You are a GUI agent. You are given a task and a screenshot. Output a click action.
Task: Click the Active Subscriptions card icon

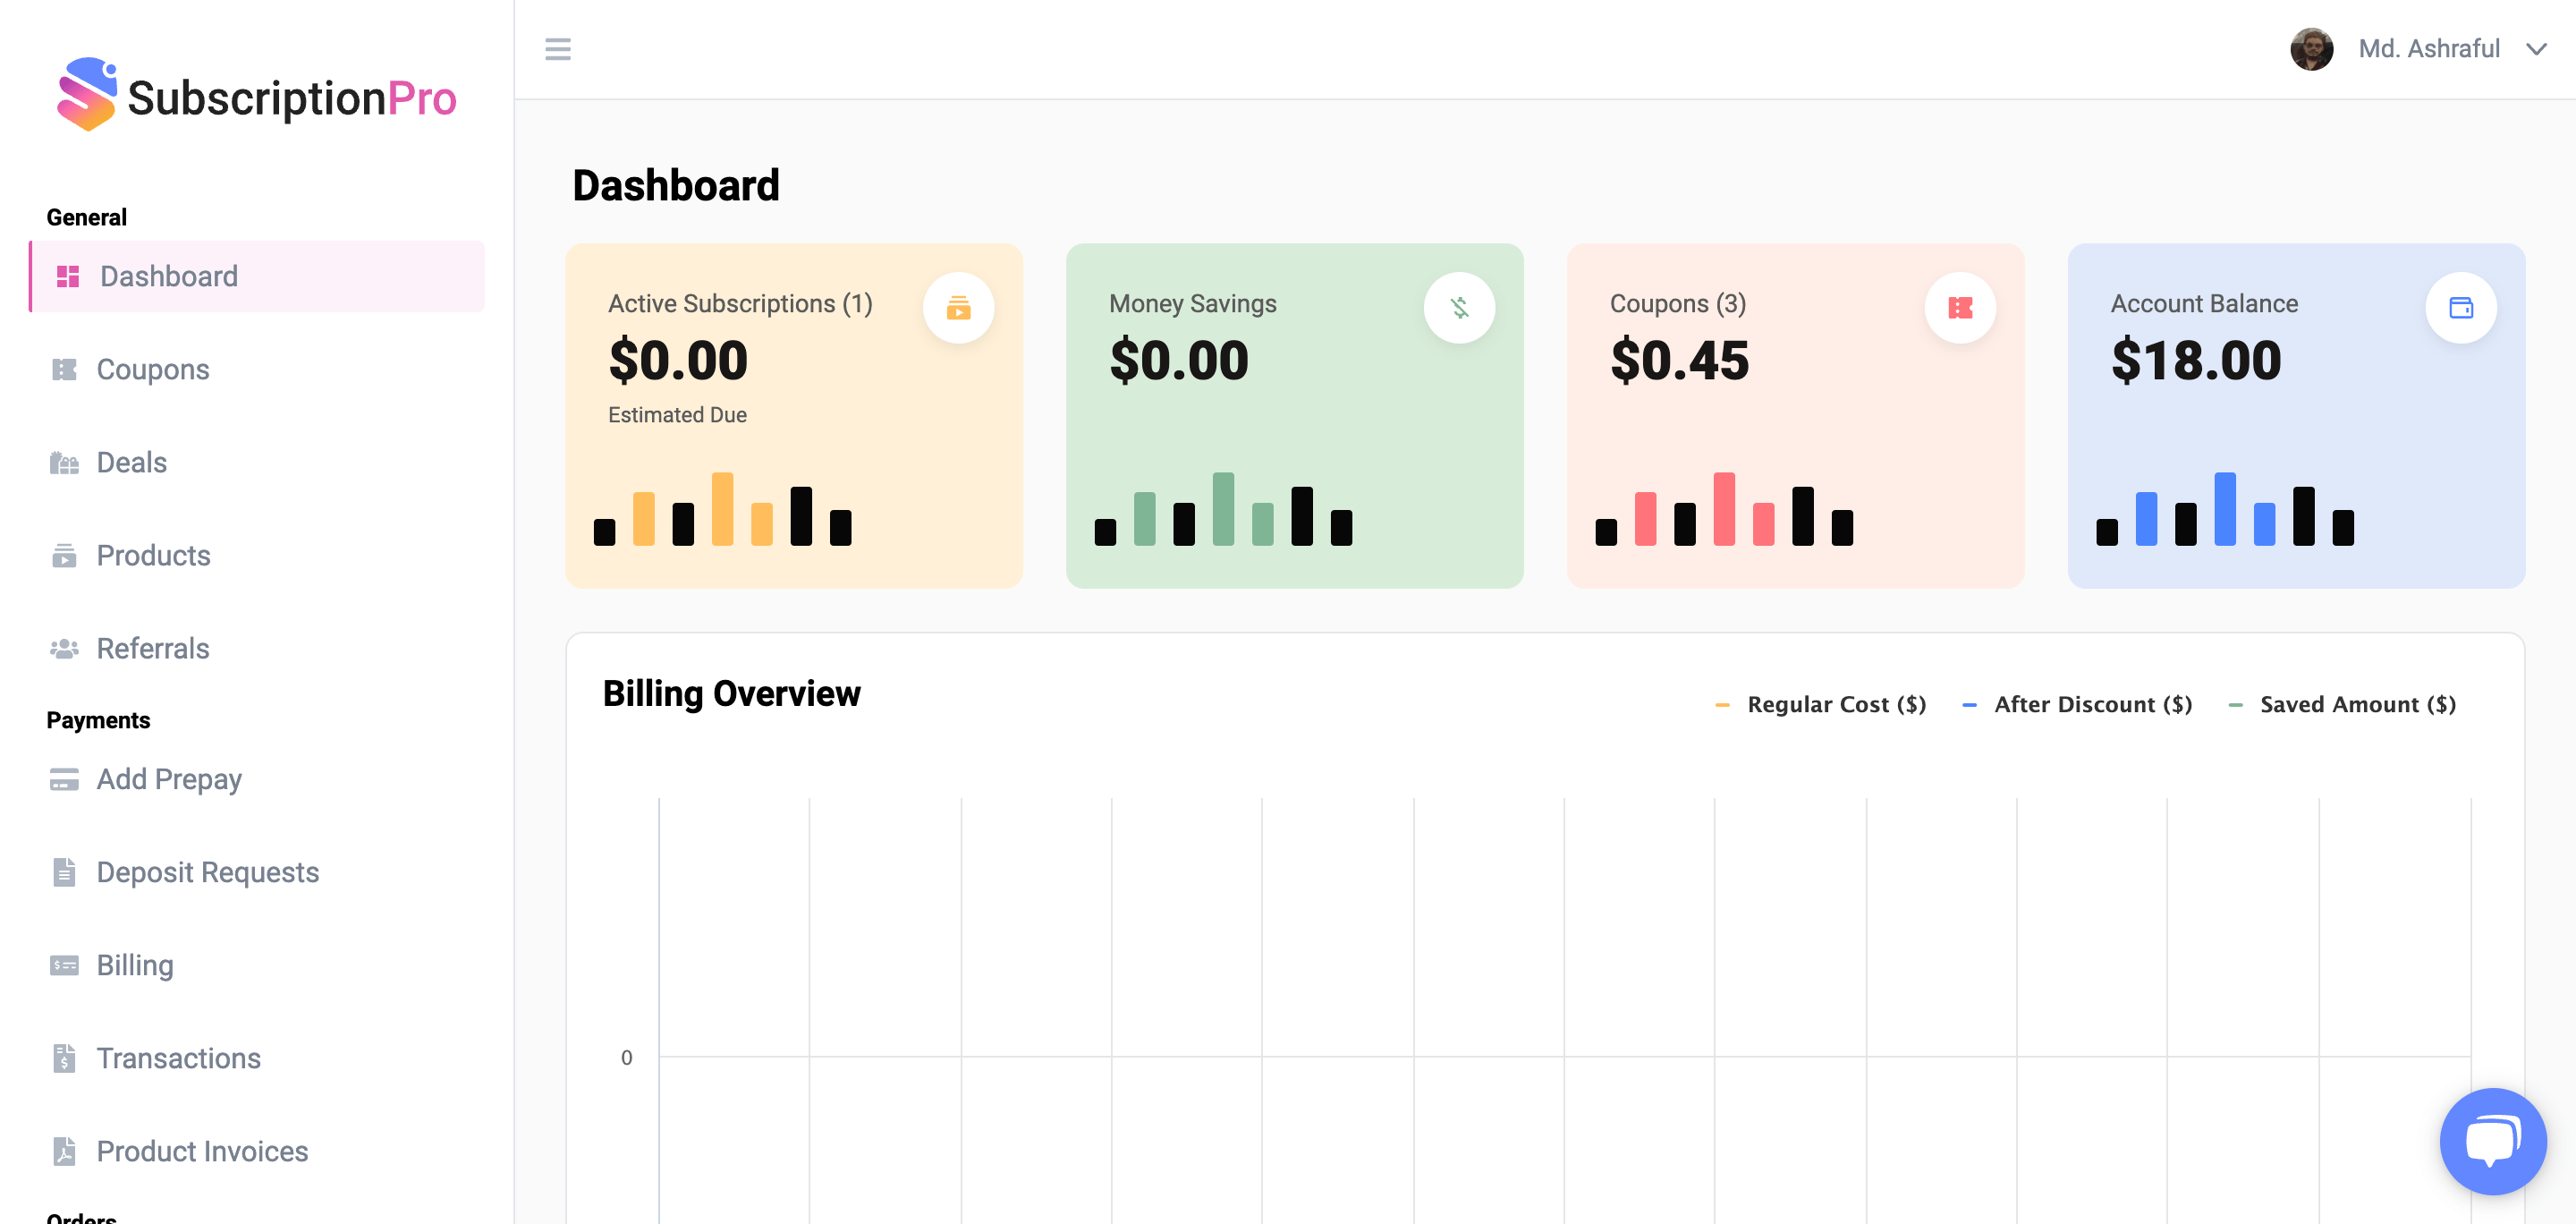tap(958, 308)
